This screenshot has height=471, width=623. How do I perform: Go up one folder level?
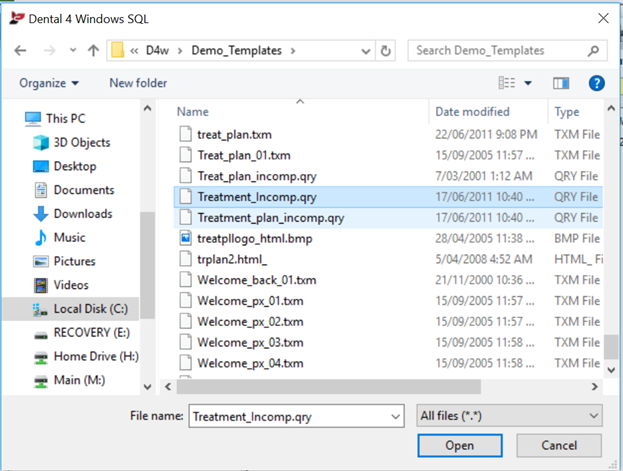point(93,50)
